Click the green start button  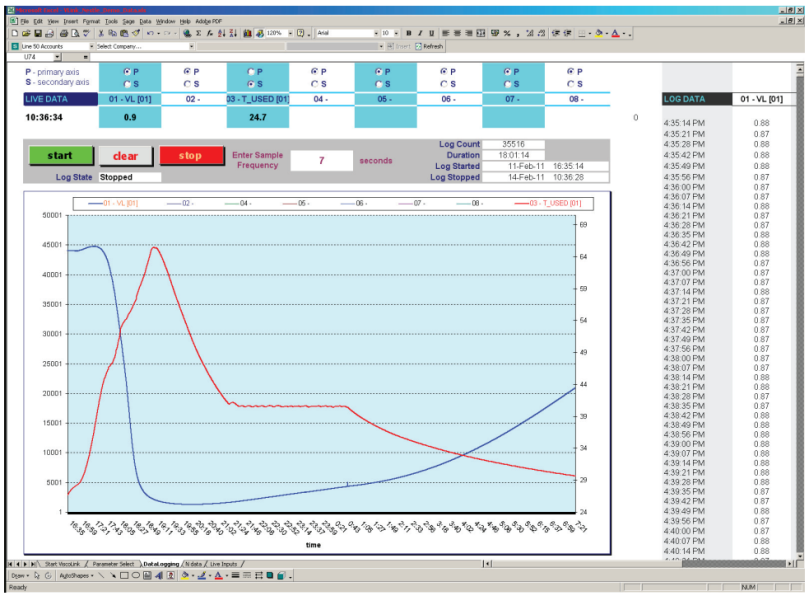[61, 155]
